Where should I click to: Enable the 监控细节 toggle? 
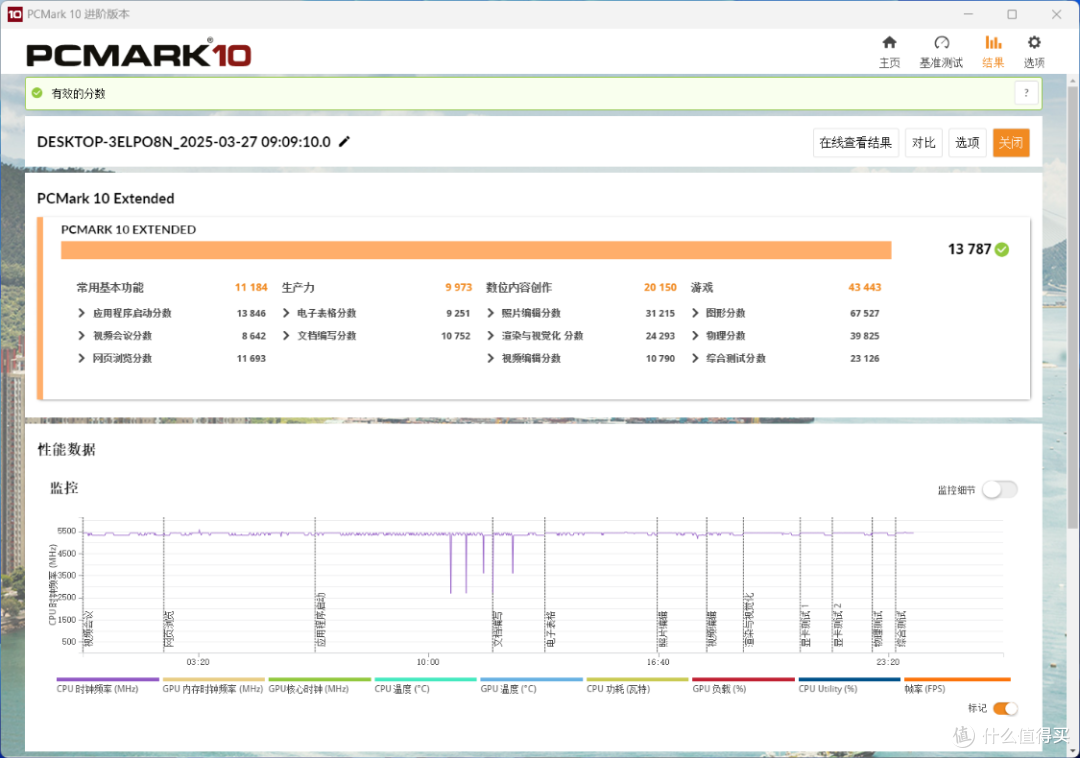(x=999, y=489)
